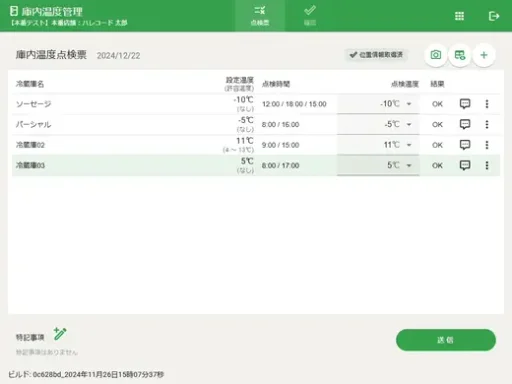The width and height of the screenshot is (512, 384).
Task: Switch to the checkmark confirmation tab
Action: (310, 16)
